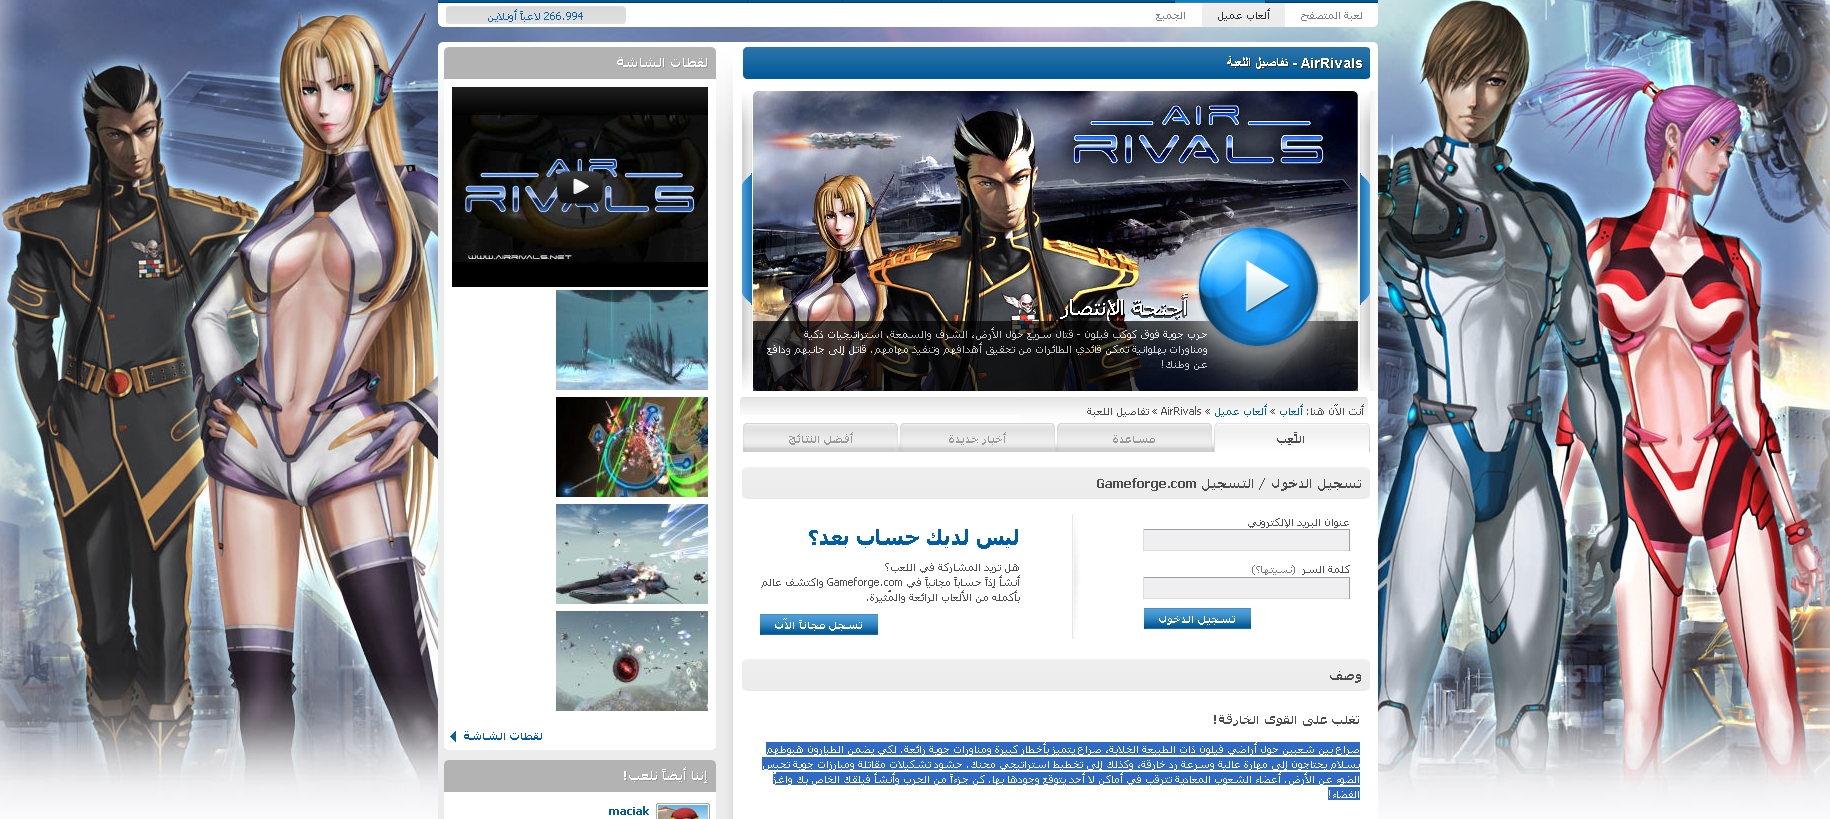
Task: Switch to the مساعدة tab
Action: click(x=1134, y=439)
